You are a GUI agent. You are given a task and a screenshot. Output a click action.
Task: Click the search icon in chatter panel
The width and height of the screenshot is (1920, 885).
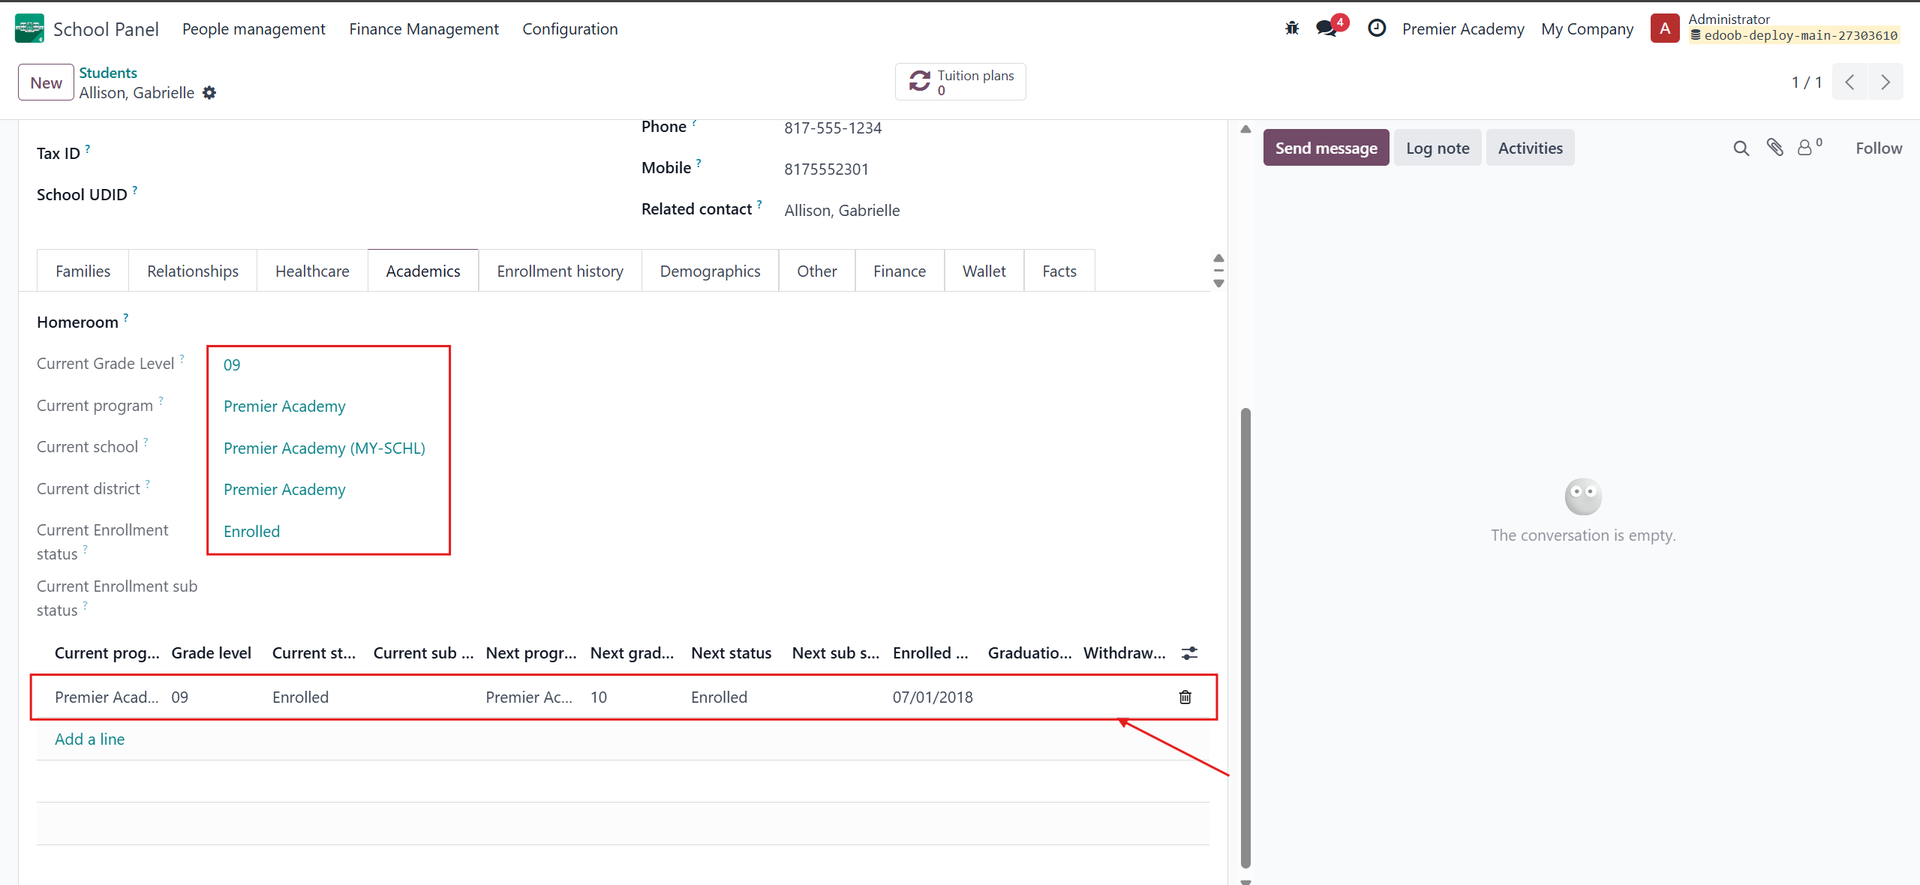click(x=1741, y=148)
